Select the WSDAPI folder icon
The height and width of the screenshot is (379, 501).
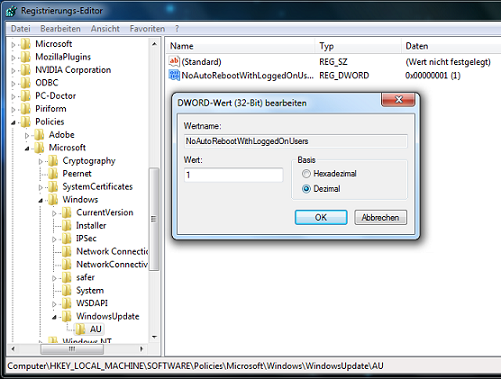click(67, 304)
